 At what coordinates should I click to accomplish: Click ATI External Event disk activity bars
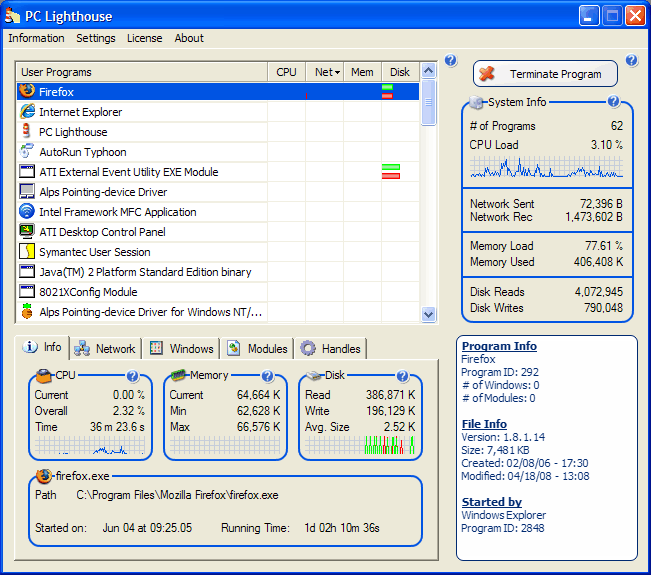tap(391, 171)
